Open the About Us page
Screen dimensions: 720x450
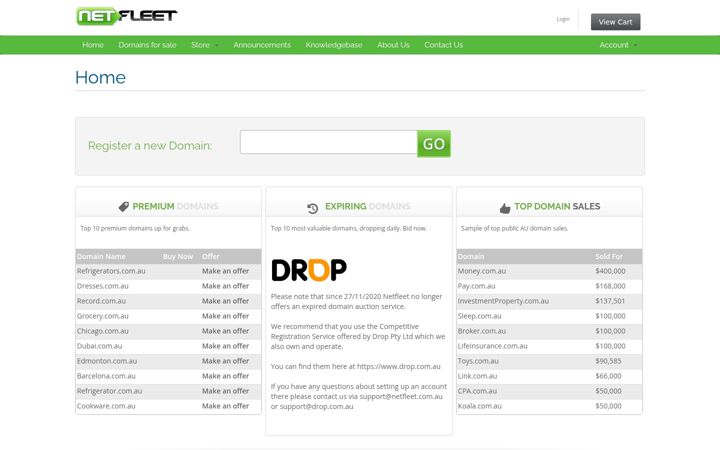pos(393,45)
